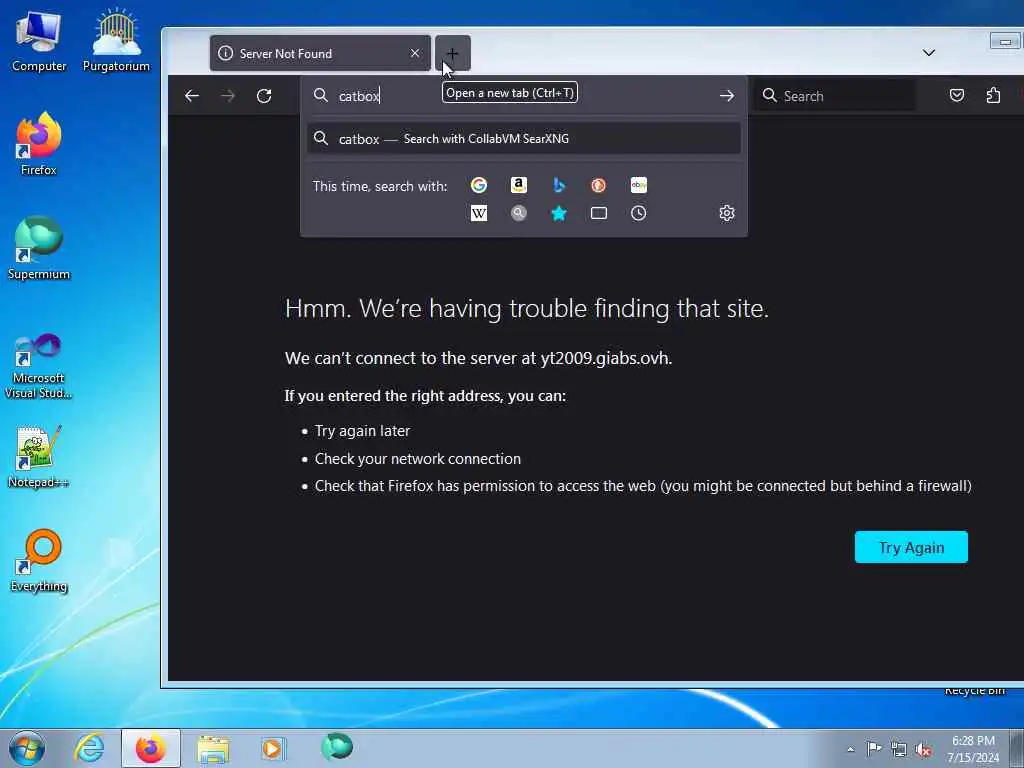
Task: Select catbox Search with CollabVM SearXNG suggestion
Action: tap(524, 138)
